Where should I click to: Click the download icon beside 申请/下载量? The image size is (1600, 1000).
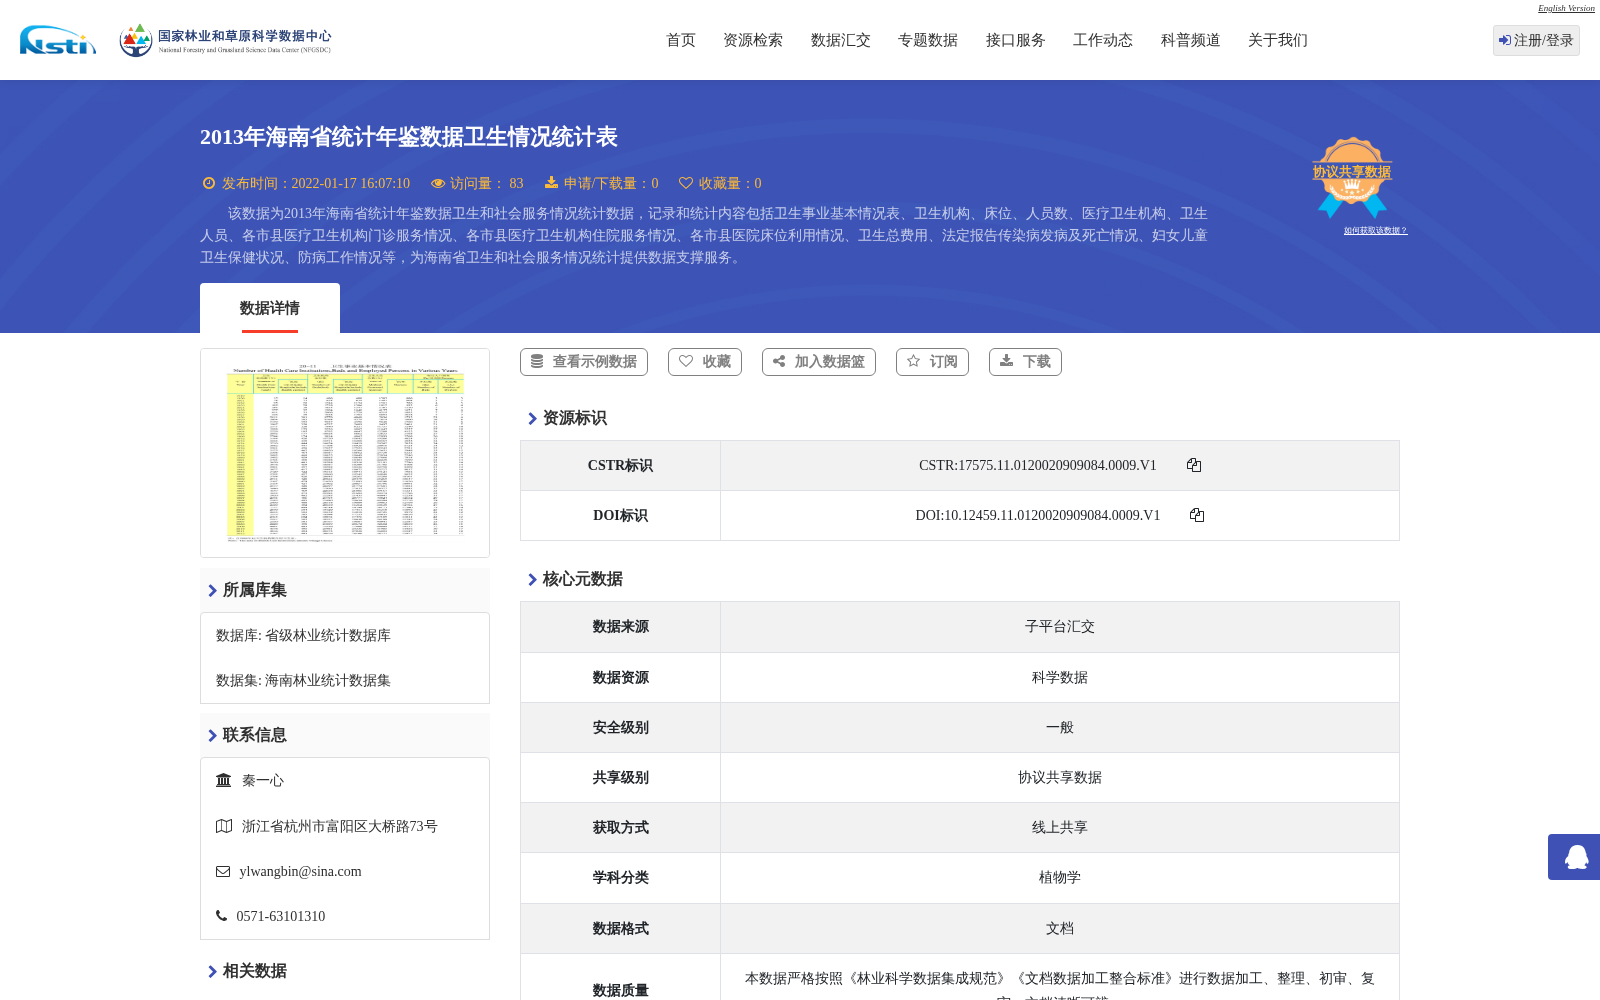click(x=551, y=183)
